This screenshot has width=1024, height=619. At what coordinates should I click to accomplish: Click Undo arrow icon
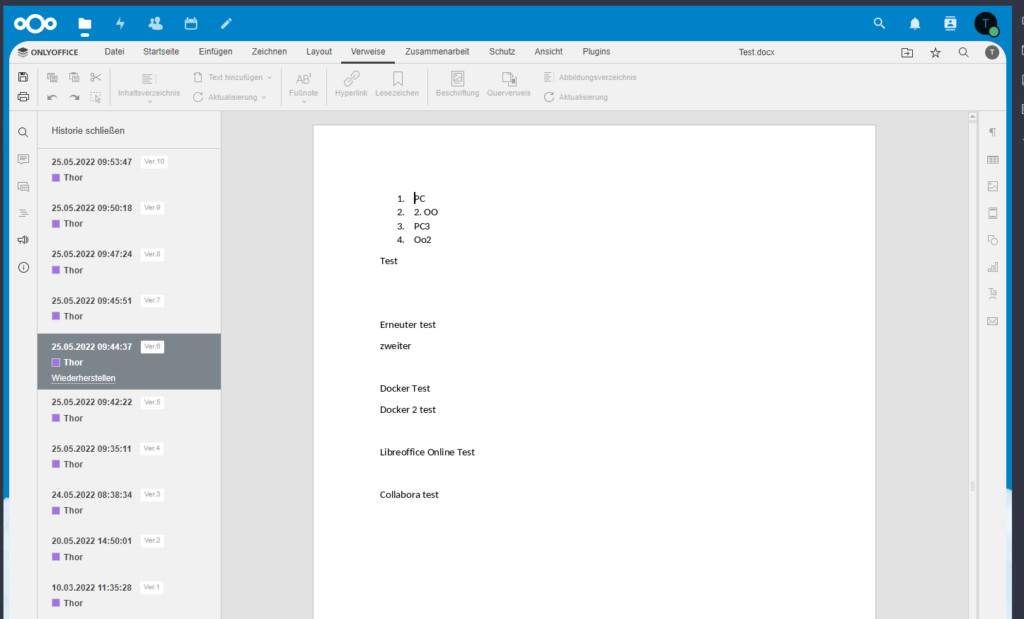pos(52,97)
